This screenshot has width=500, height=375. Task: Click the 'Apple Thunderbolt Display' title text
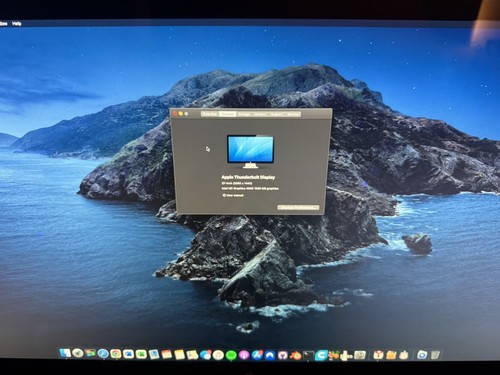(x=248, y=177)
